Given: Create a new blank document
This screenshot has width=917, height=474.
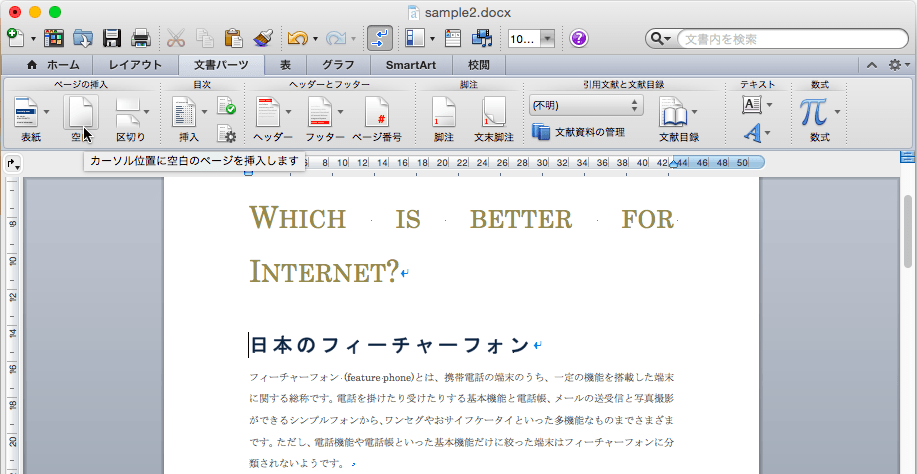Looking at the screenshot, I should pyautogui.click(x=16, y=38).
